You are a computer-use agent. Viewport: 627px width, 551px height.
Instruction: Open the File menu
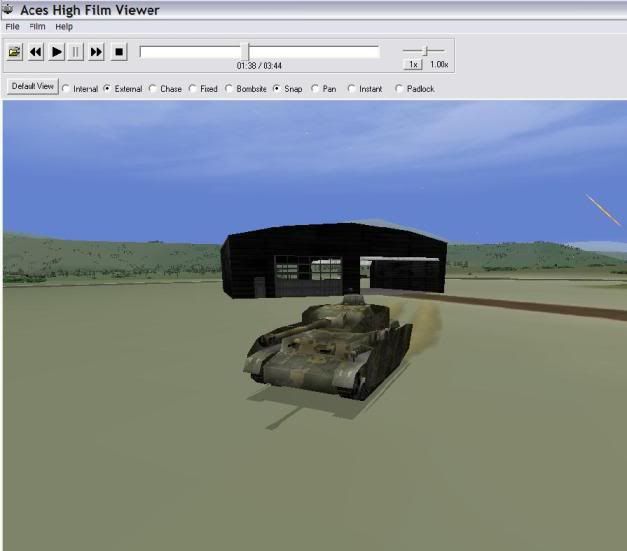12,27
